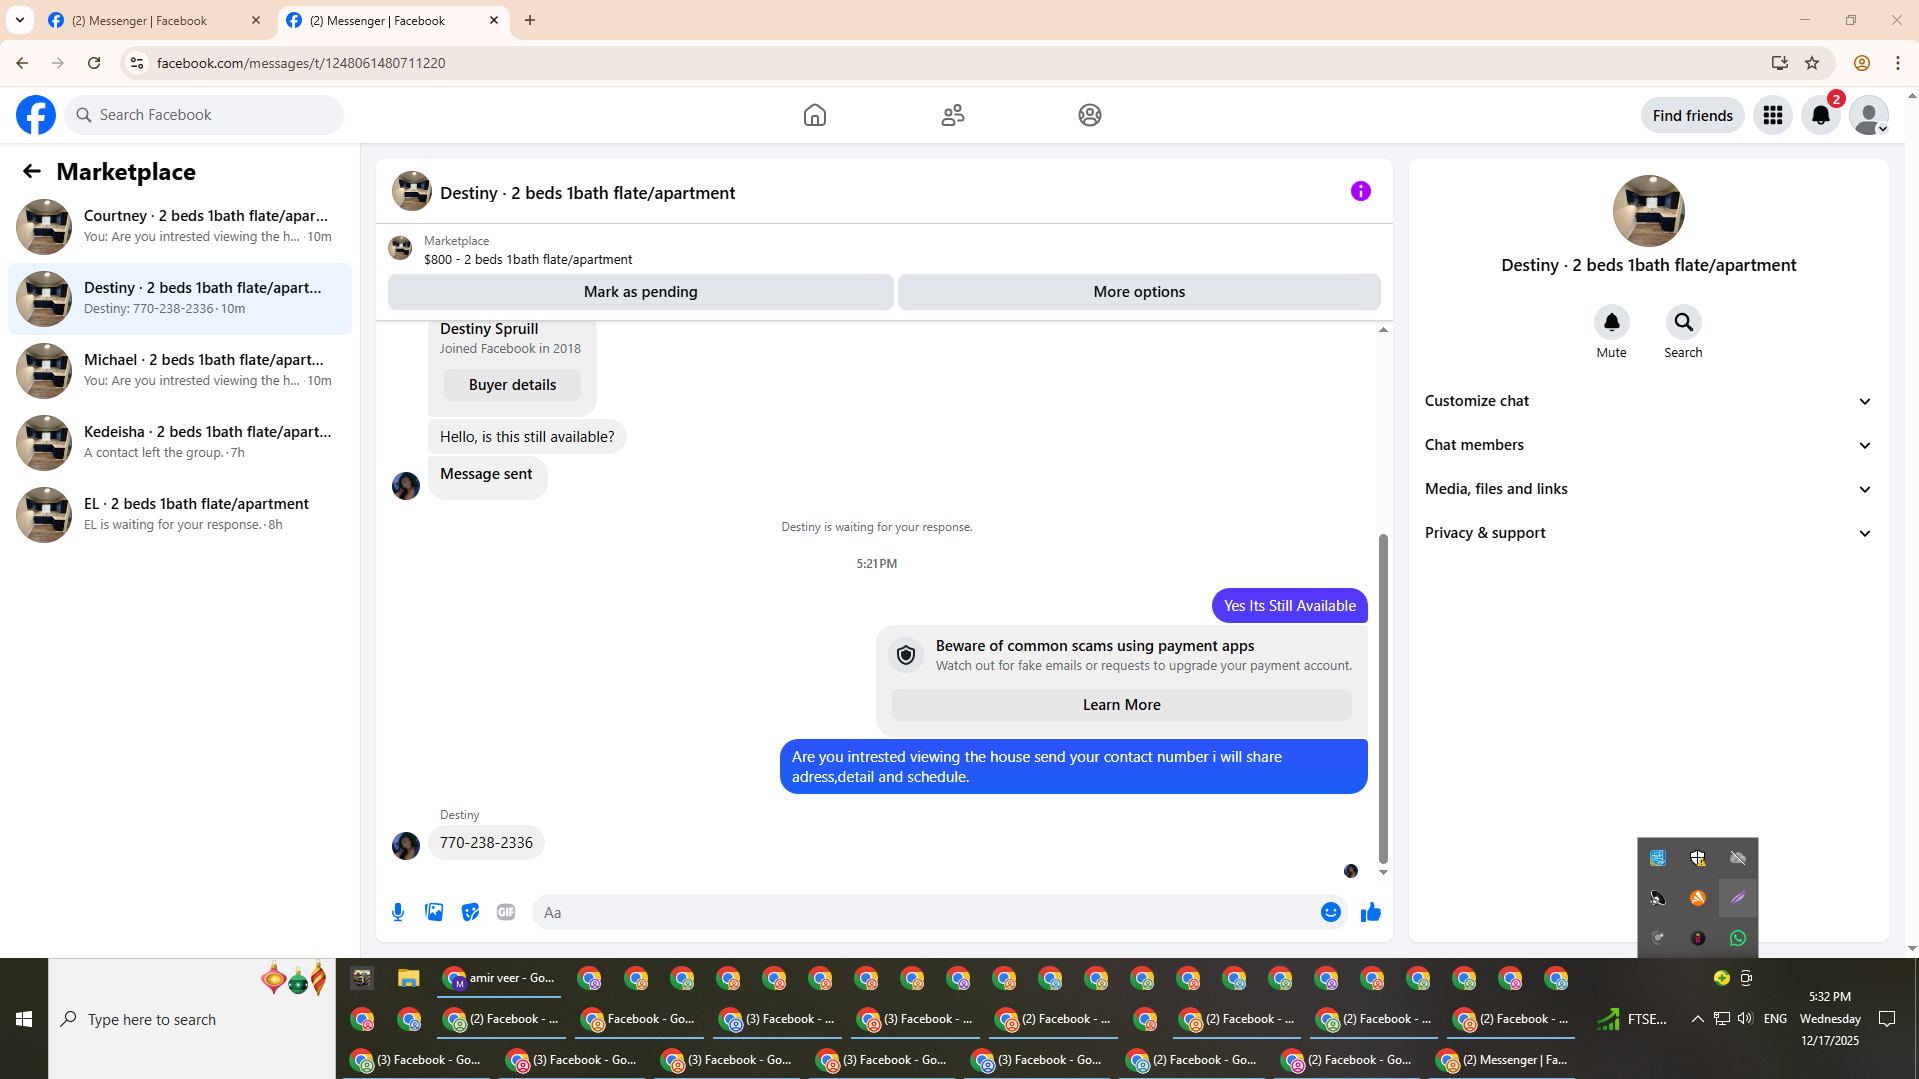Select the Destiny conversation row
The image size is (1919, 1079).
[x=180, y=298]
